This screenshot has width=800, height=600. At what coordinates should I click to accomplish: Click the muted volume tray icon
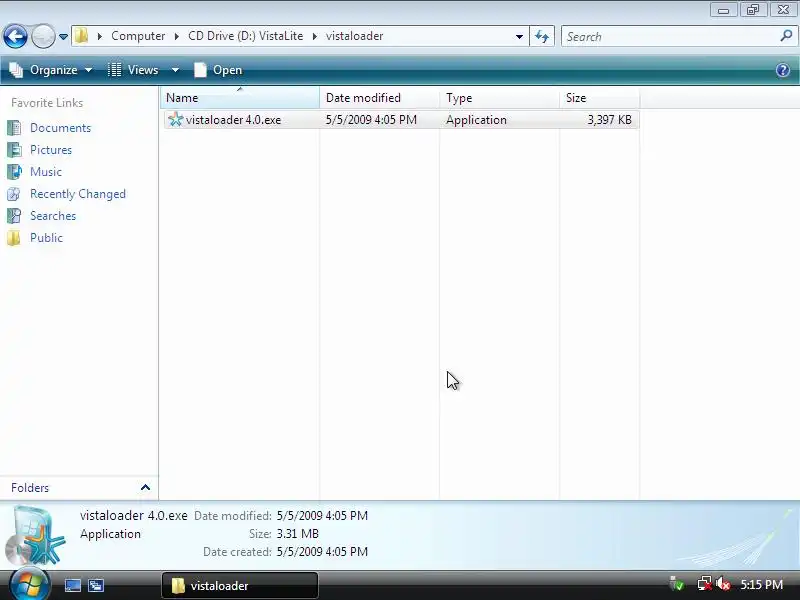pos(723,584)
